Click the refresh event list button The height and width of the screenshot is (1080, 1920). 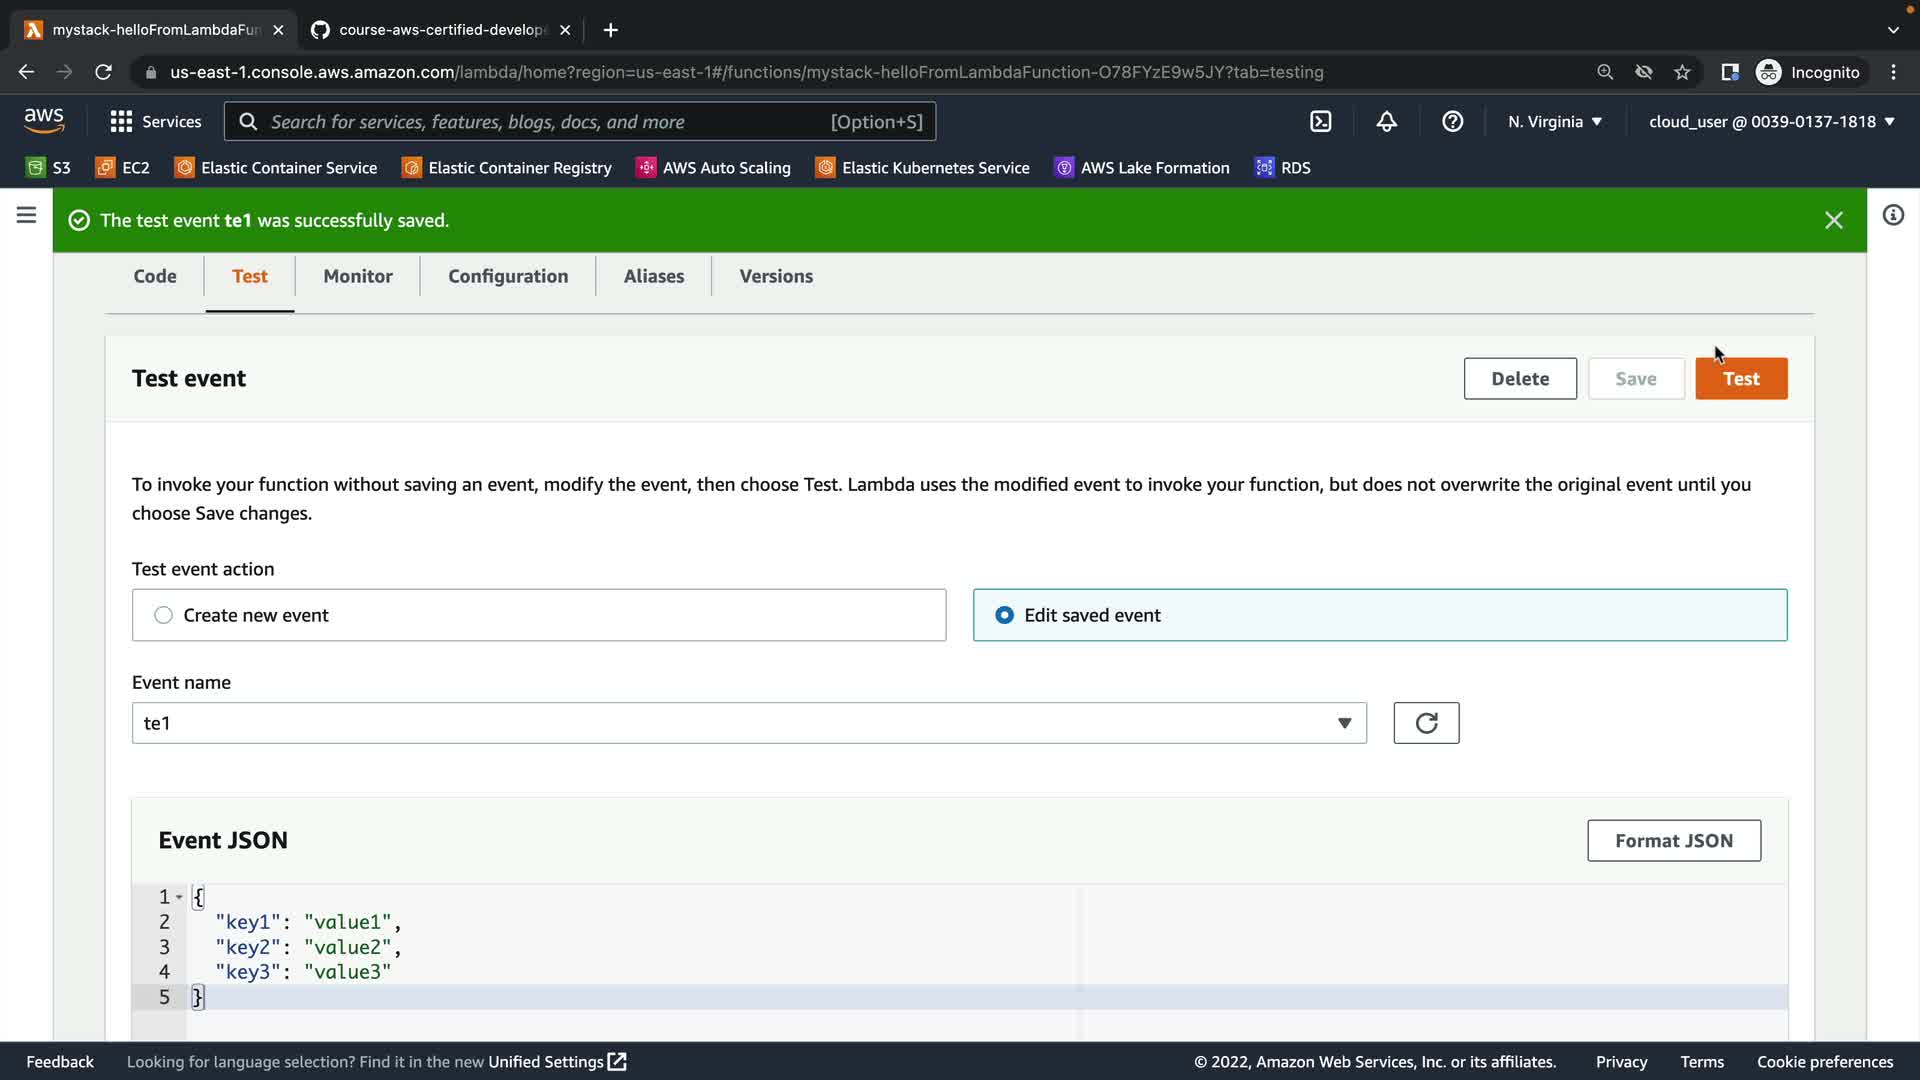click(x=1426, y=723)
